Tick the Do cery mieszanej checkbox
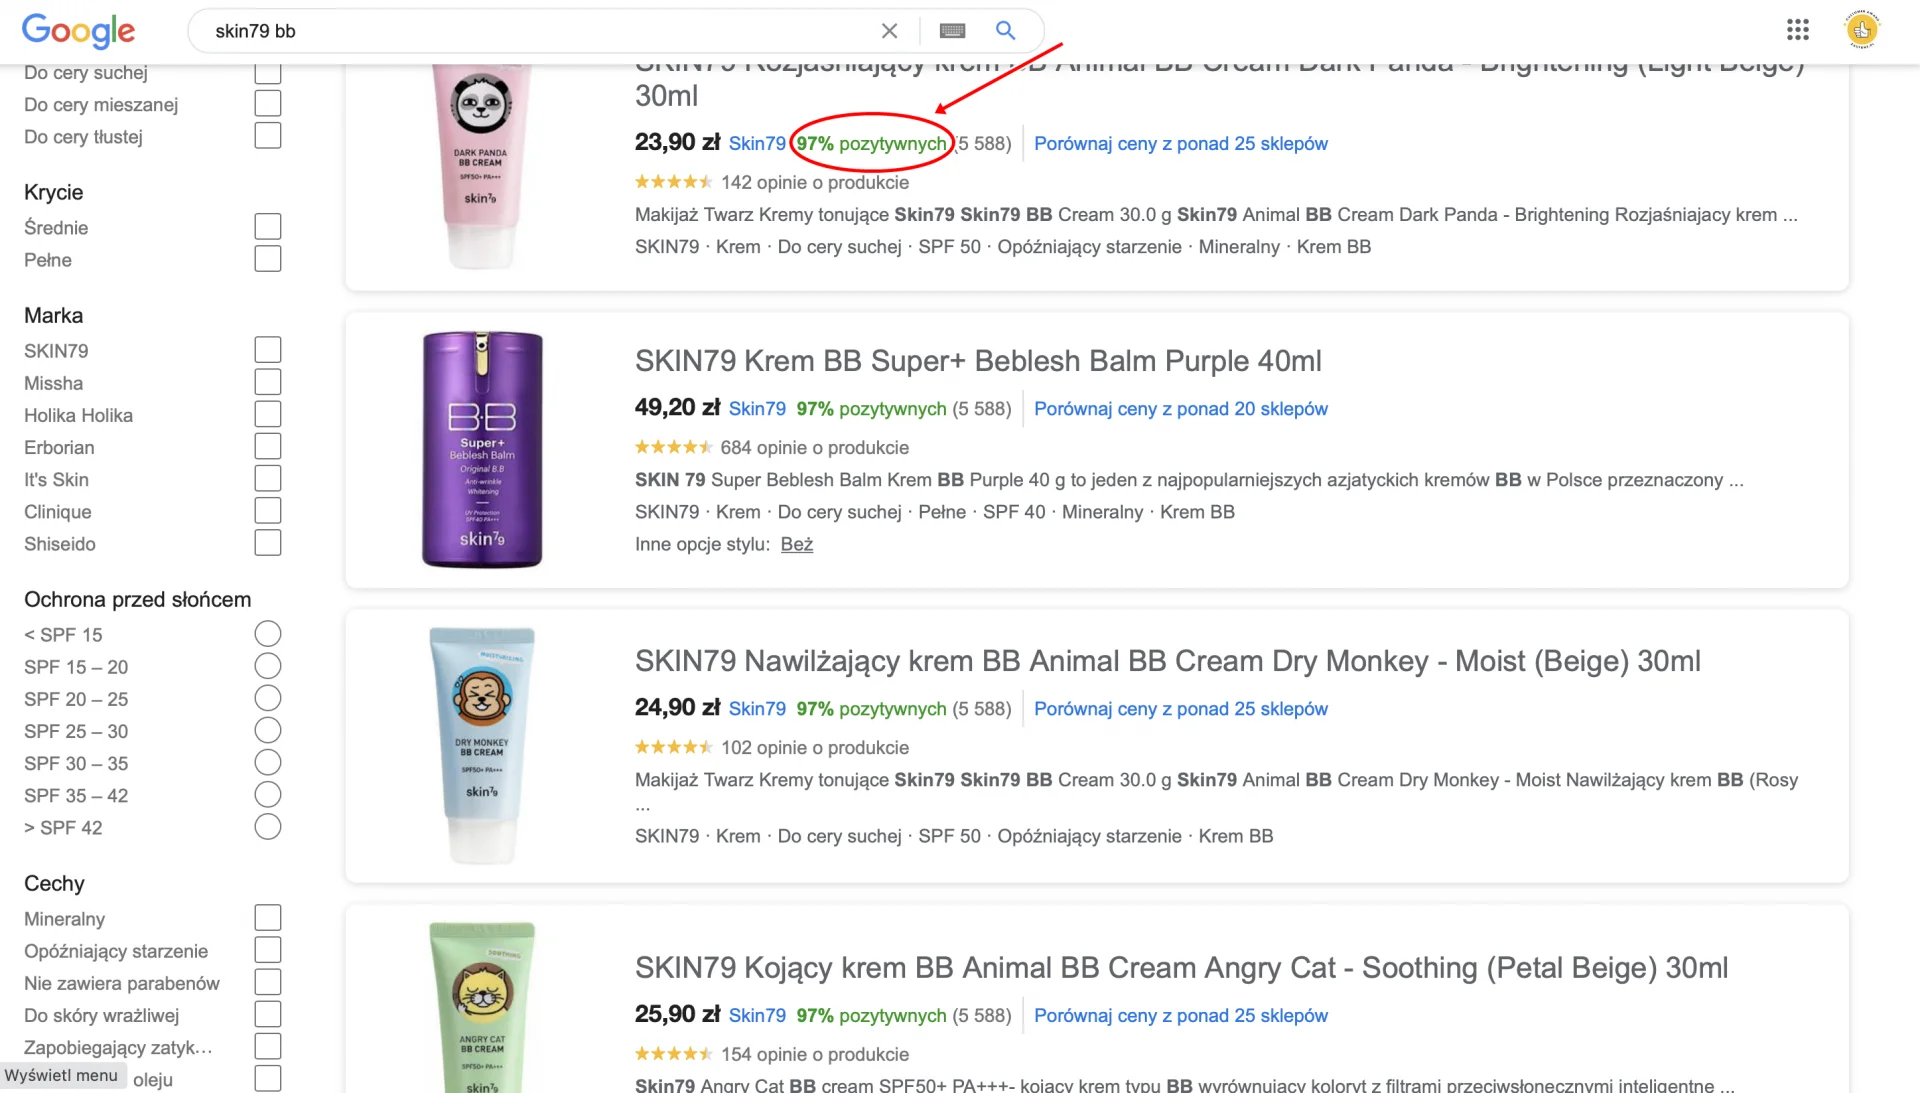The image size is (1920, 1093). [x=267, y=104]
